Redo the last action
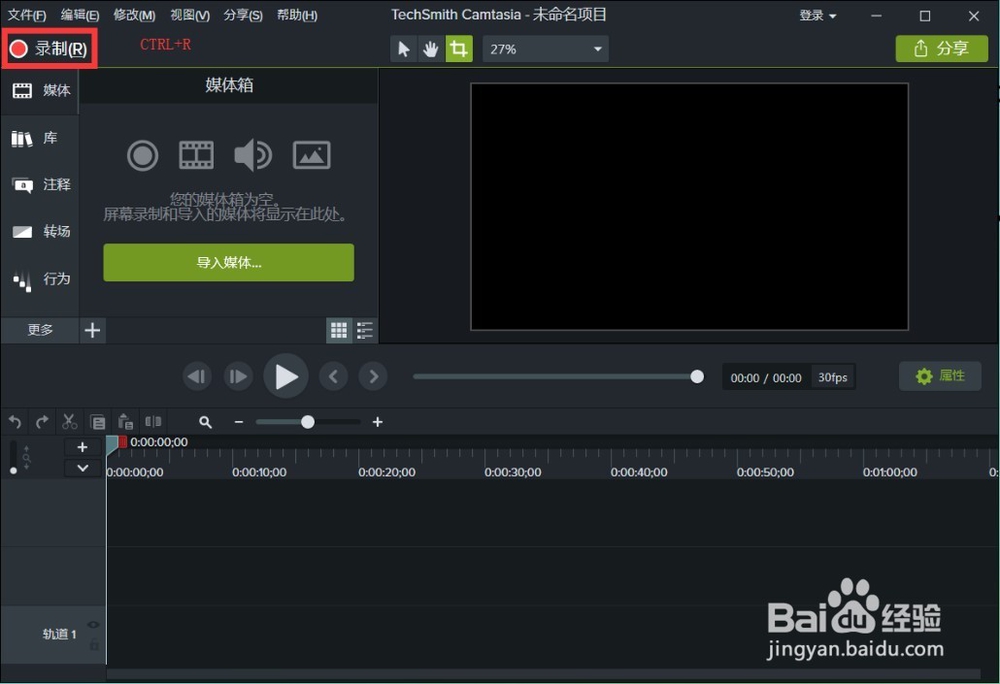 tap(42, 422)
